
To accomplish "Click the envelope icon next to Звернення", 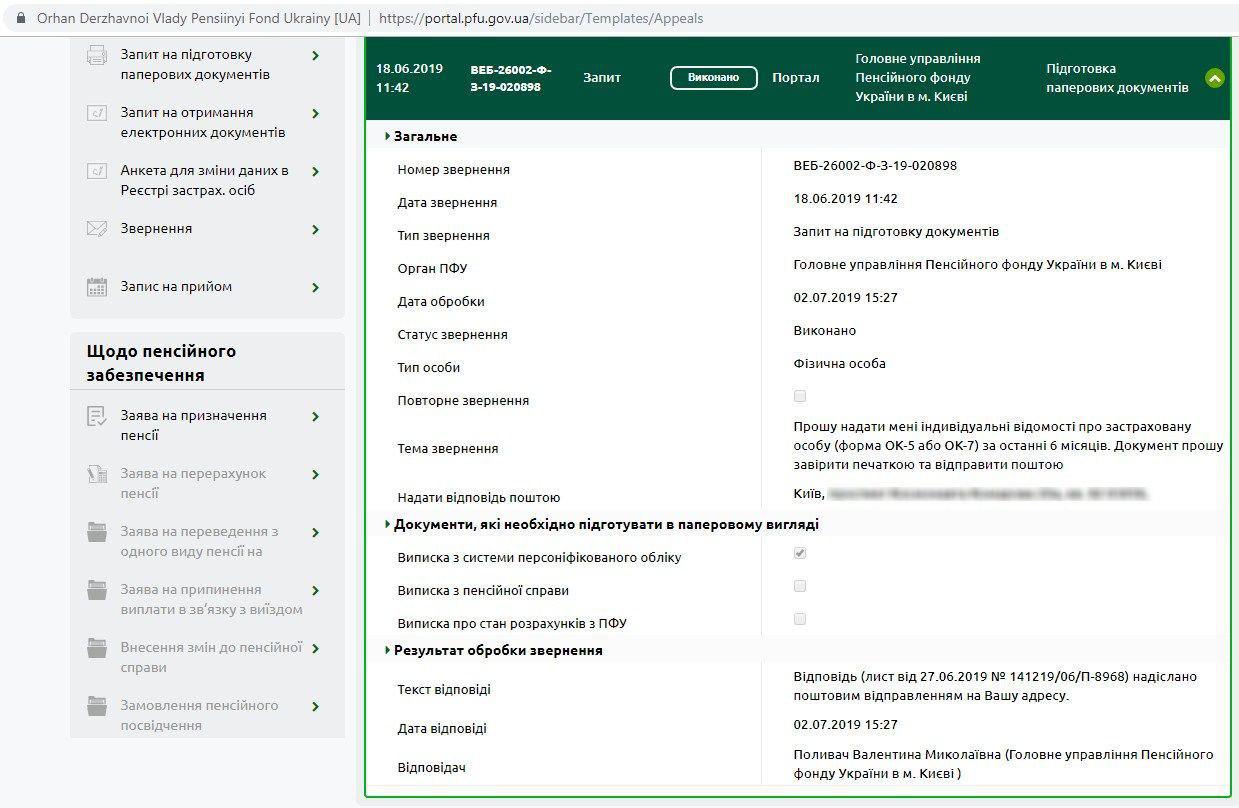I will pyautogui.click(x=96, y=229).
